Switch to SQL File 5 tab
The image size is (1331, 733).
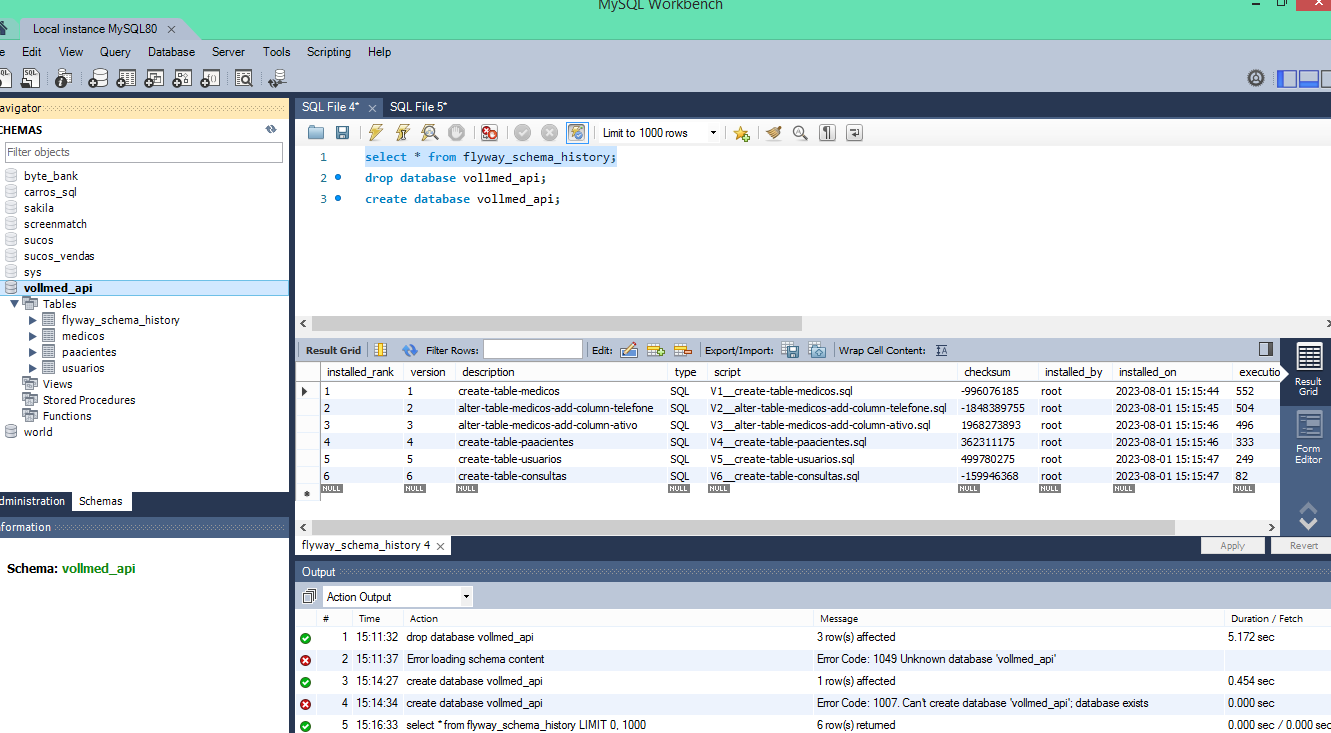point(418,106)
